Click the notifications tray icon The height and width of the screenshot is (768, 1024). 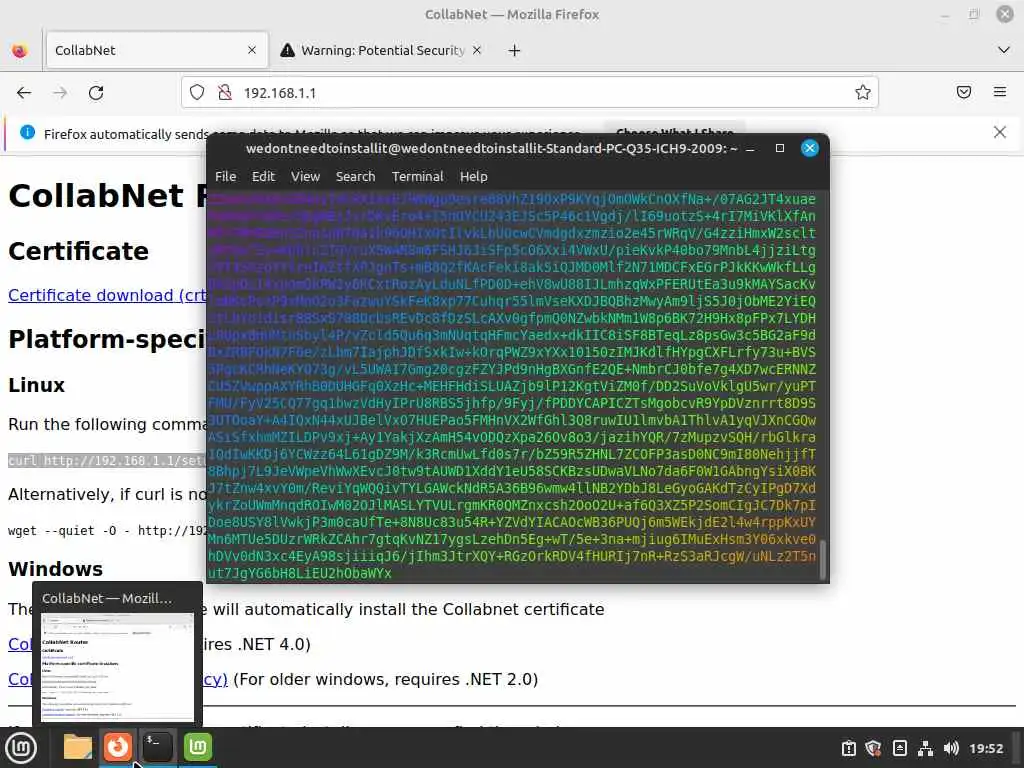click(x=899, y=748)
